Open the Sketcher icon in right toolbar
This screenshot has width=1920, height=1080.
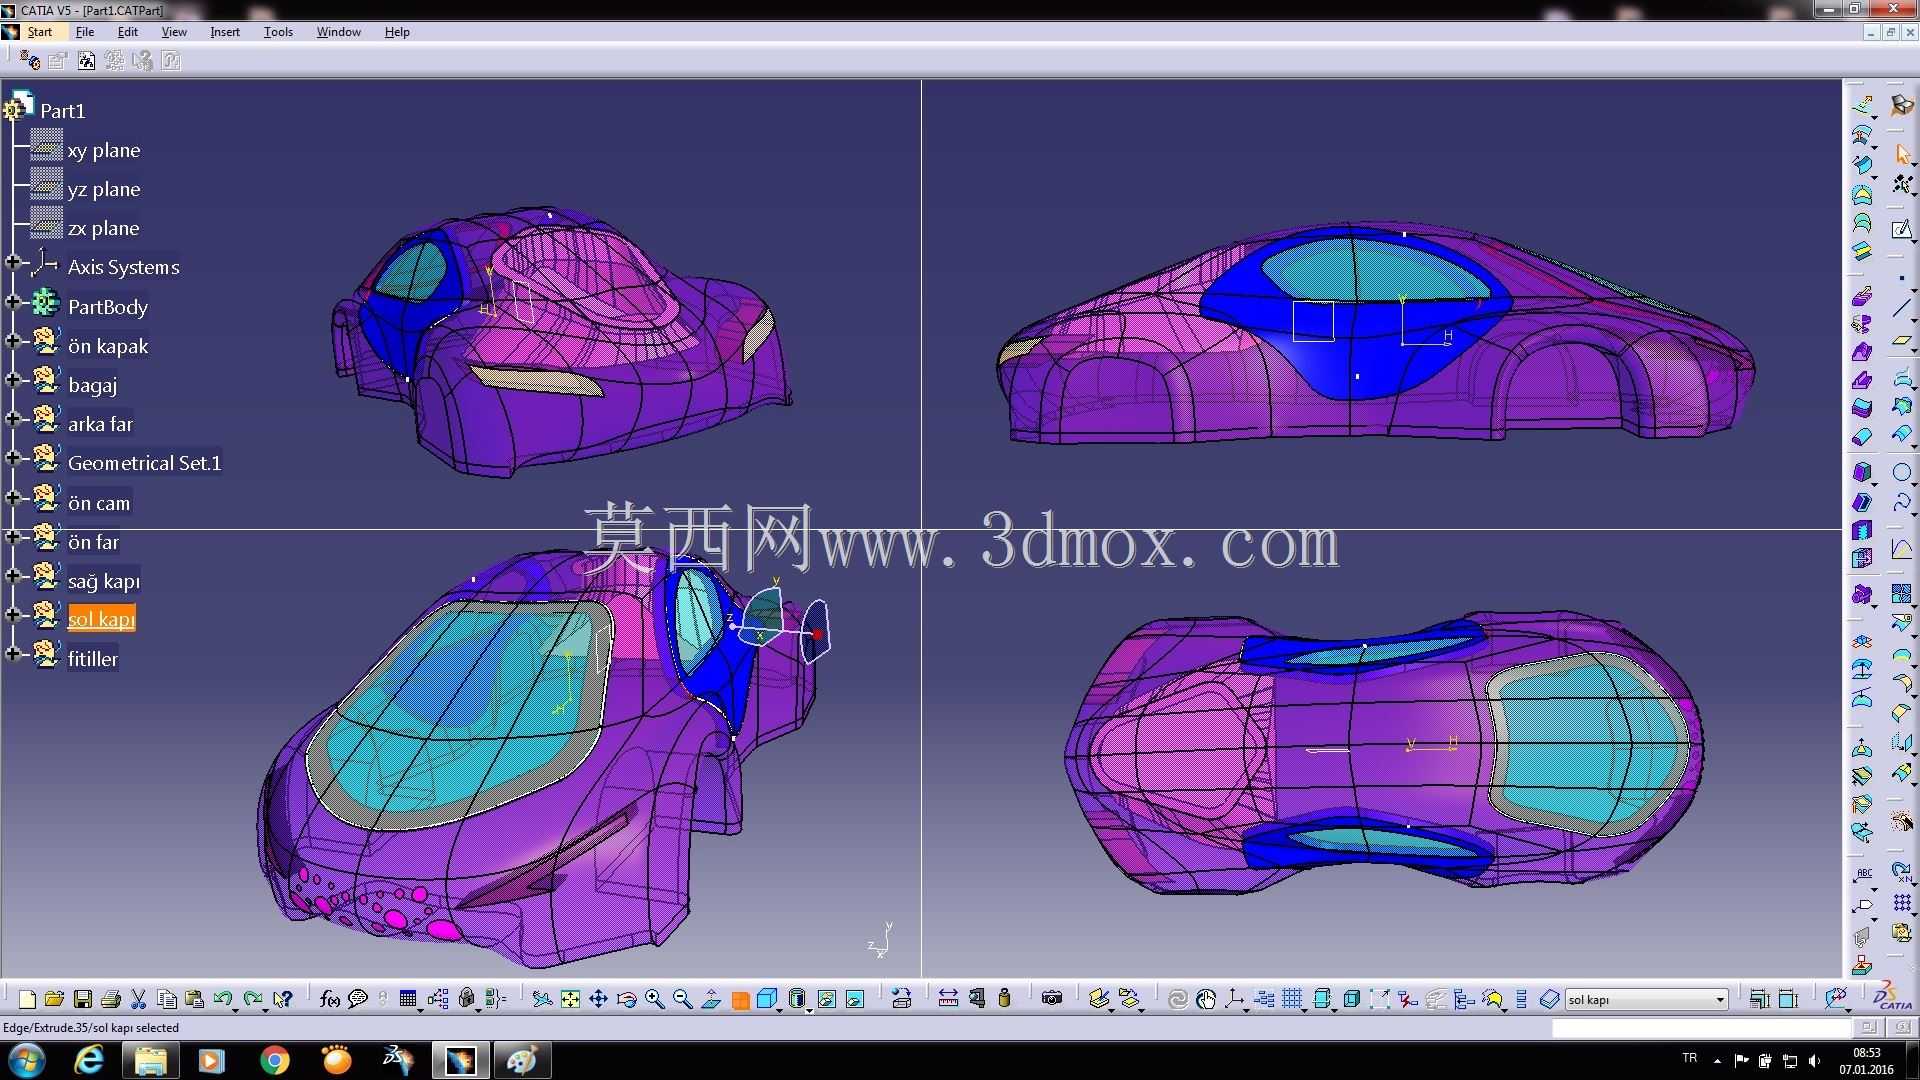tap(1901, 229)
